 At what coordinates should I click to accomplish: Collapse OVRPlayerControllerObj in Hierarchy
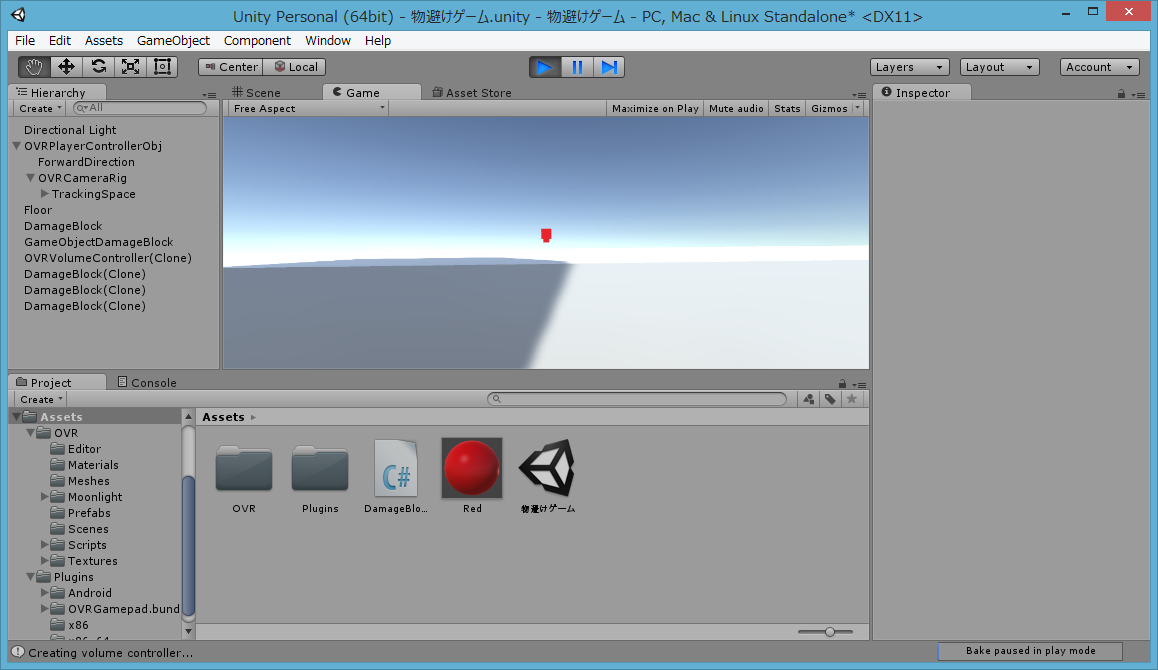tap(17, 146)
